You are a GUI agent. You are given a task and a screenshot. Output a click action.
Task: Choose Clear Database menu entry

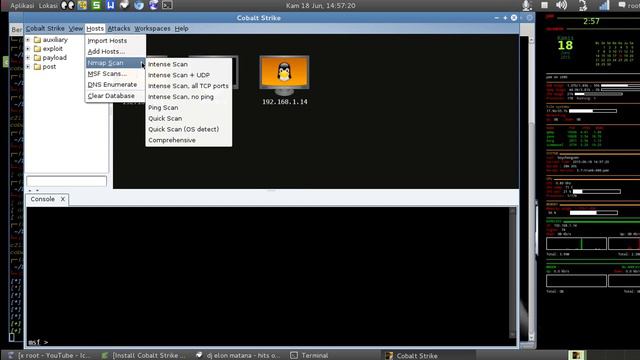115,96
